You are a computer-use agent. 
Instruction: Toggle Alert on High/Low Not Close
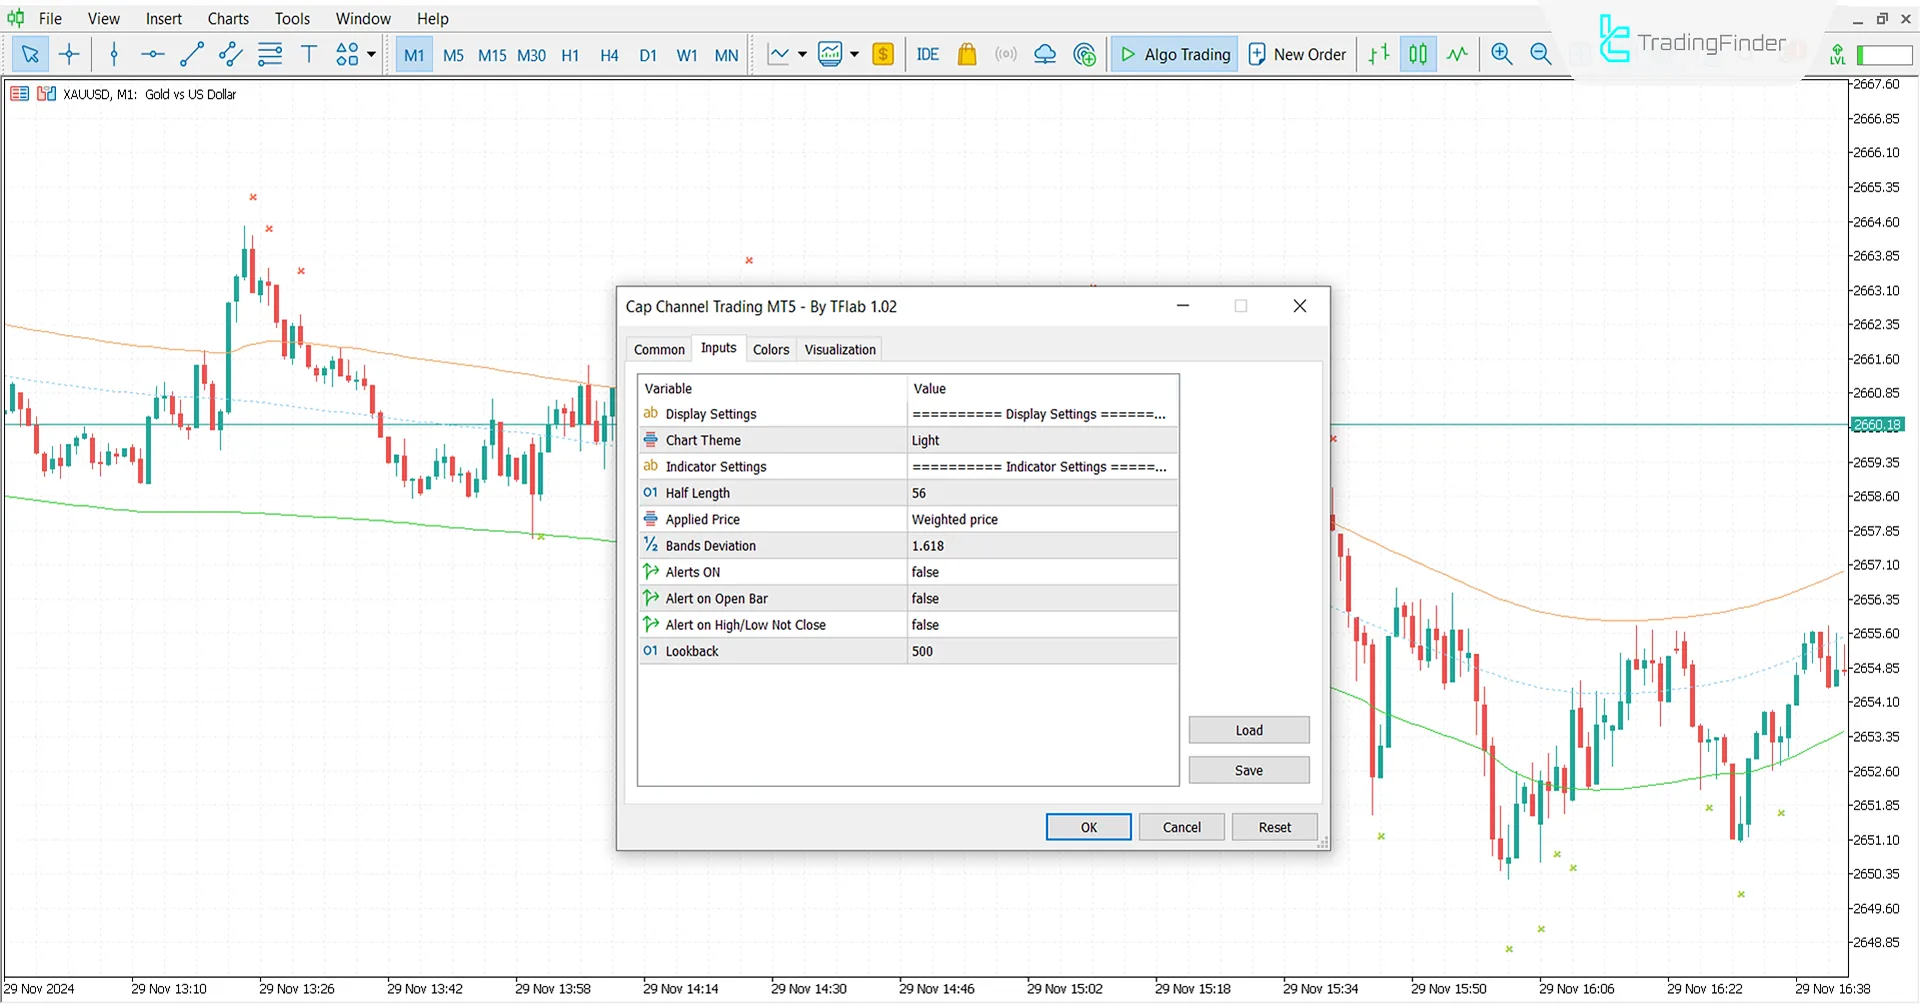(1040, 624)
